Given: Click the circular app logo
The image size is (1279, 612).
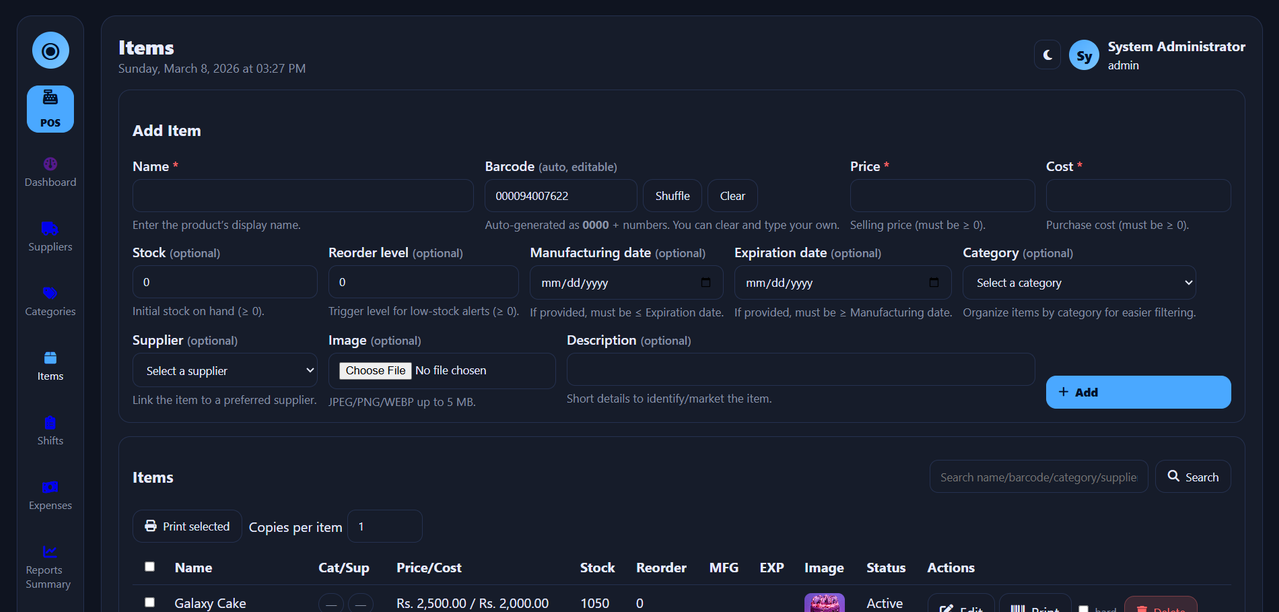Looking at the screenshot, I should (50, 50).
